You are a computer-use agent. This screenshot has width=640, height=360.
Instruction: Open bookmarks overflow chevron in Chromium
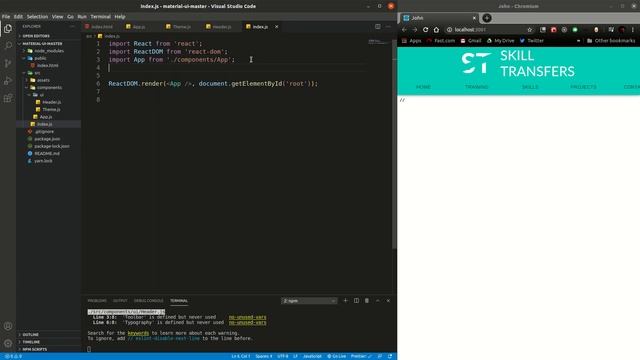coord(578,40)
